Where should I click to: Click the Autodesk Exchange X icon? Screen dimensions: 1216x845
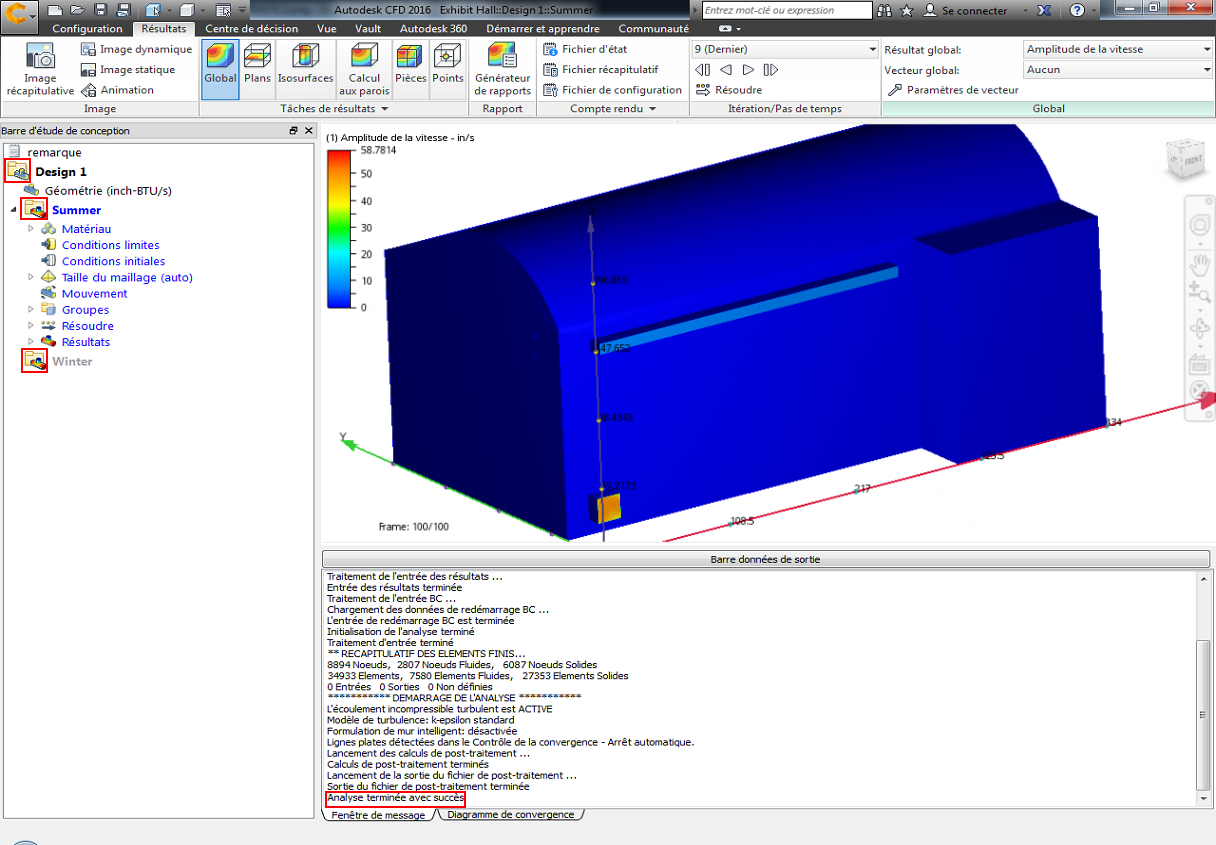(x=1043, y=10)
